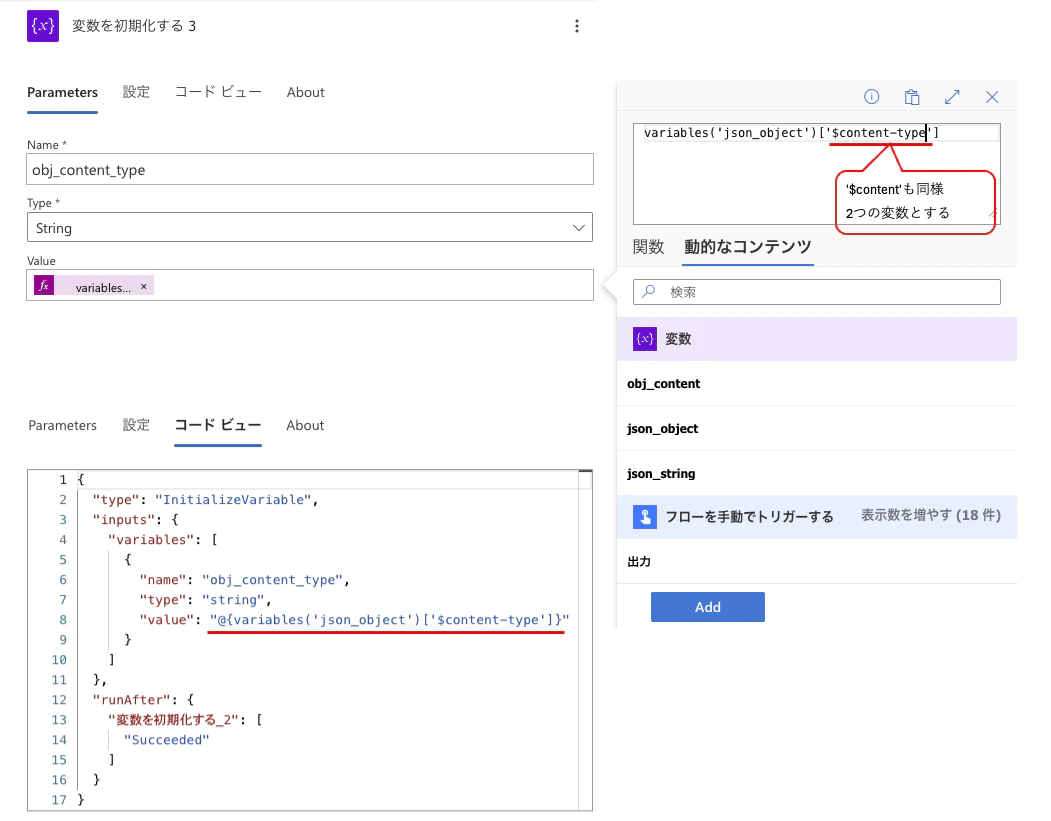The height and width of the screenshot is (821, 1051).
Task: Open the lower 設定 tab
Action: tap(136, 425)
